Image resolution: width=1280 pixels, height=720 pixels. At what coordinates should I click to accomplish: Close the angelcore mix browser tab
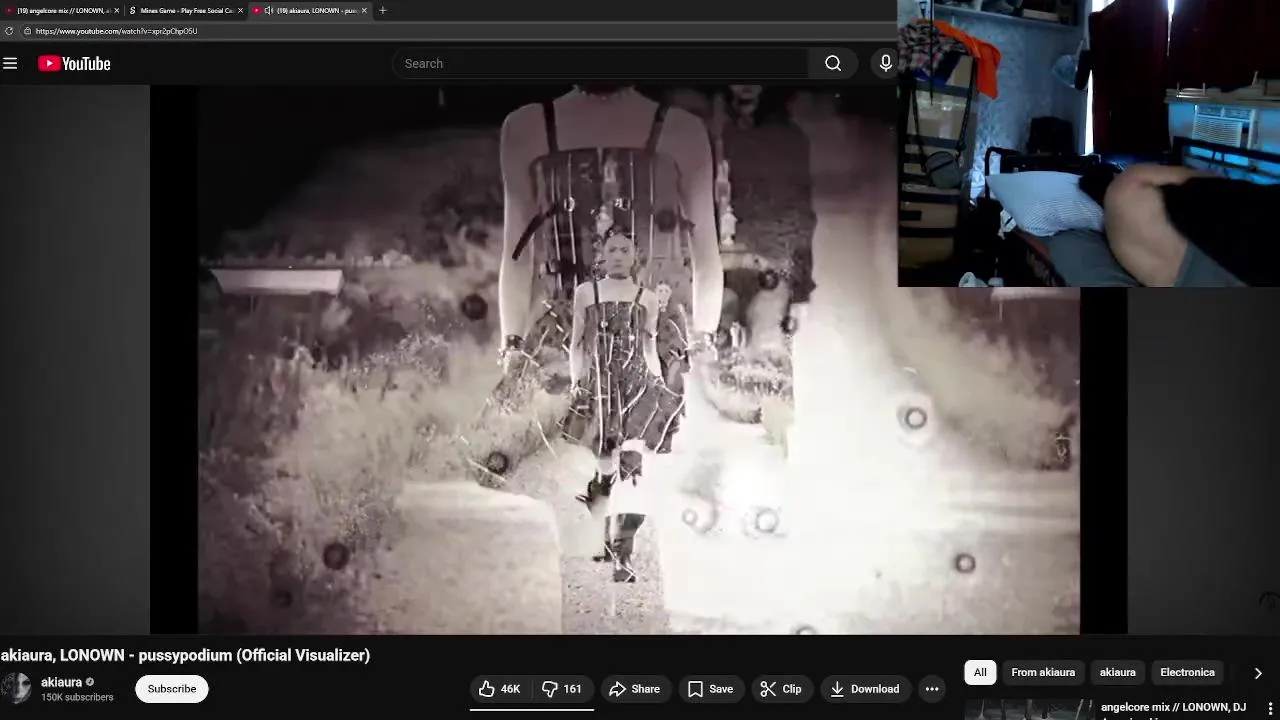[116, 10]
